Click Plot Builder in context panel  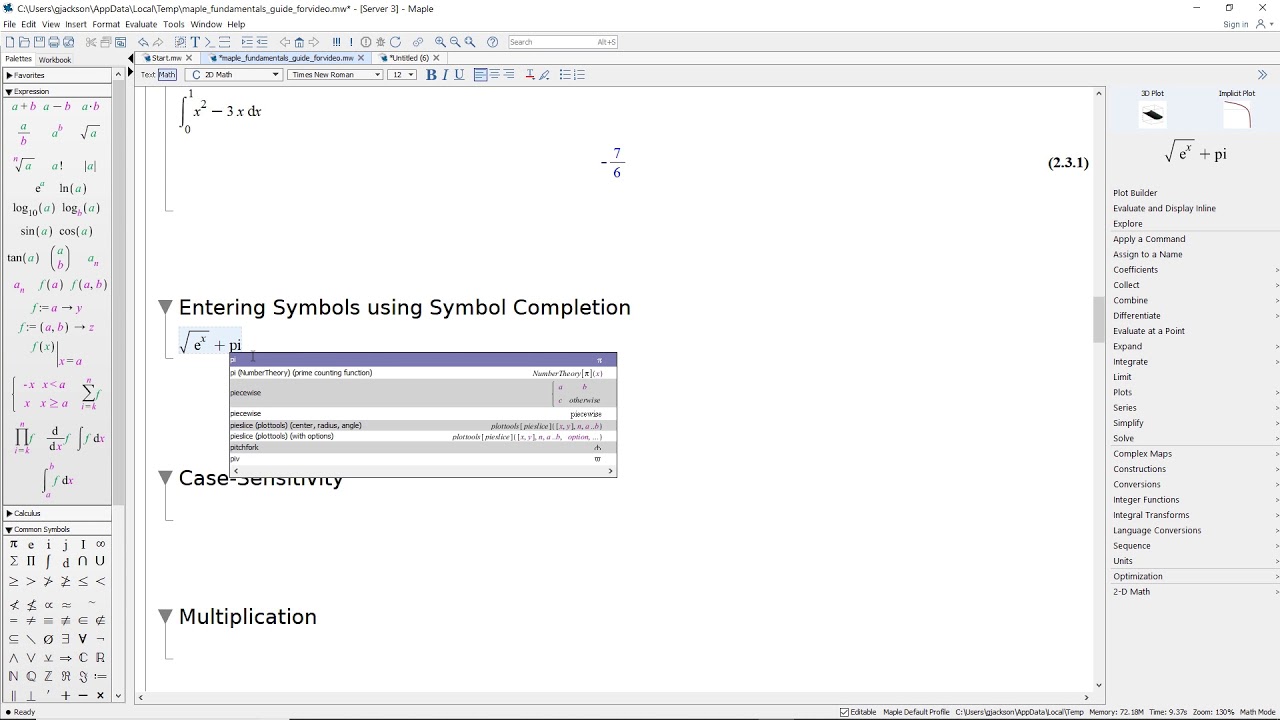tap(1135, 193)
